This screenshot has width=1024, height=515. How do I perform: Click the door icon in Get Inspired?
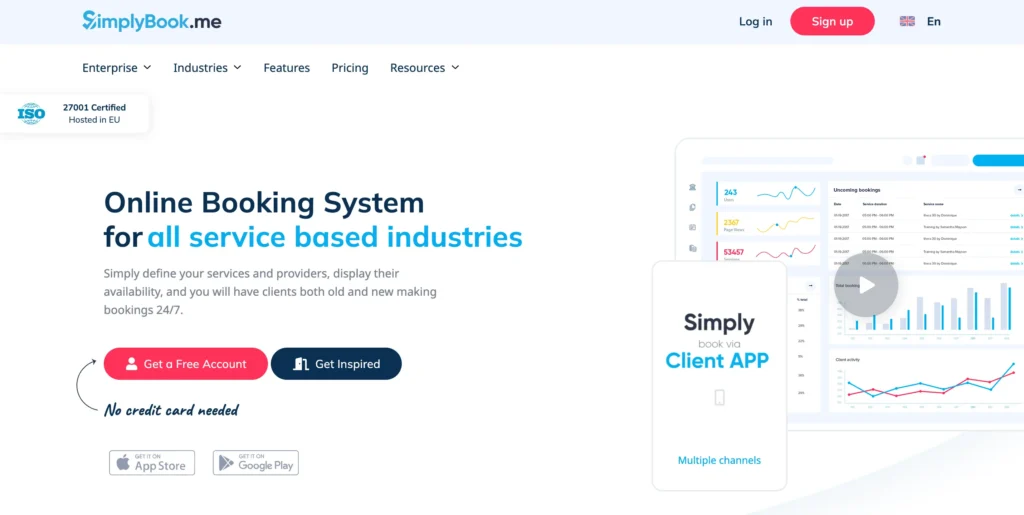coord(300,364)
